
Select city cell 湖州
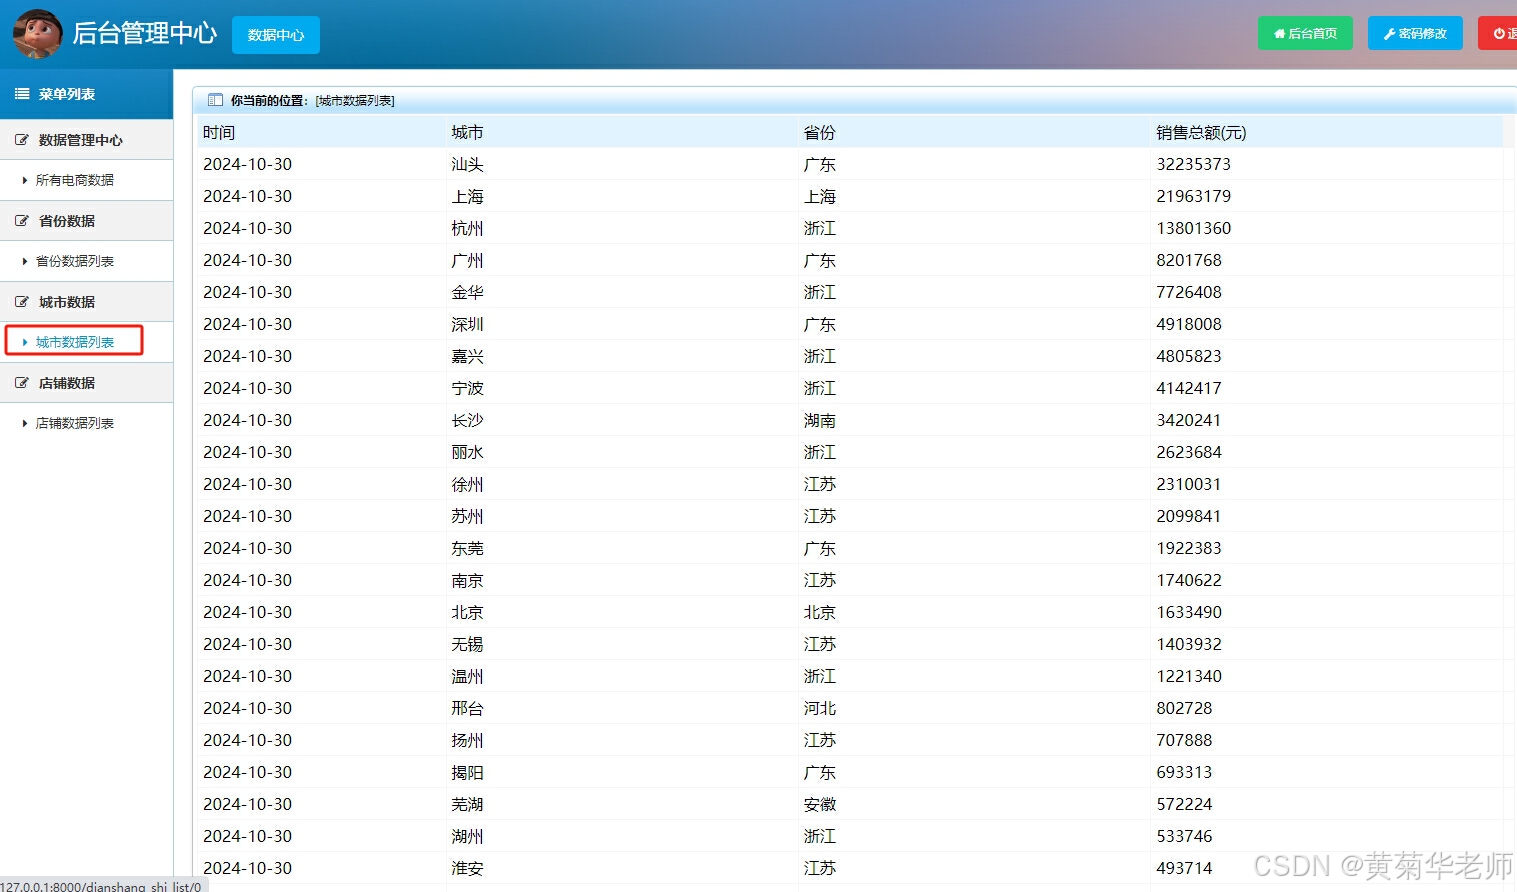pos(467,836)
